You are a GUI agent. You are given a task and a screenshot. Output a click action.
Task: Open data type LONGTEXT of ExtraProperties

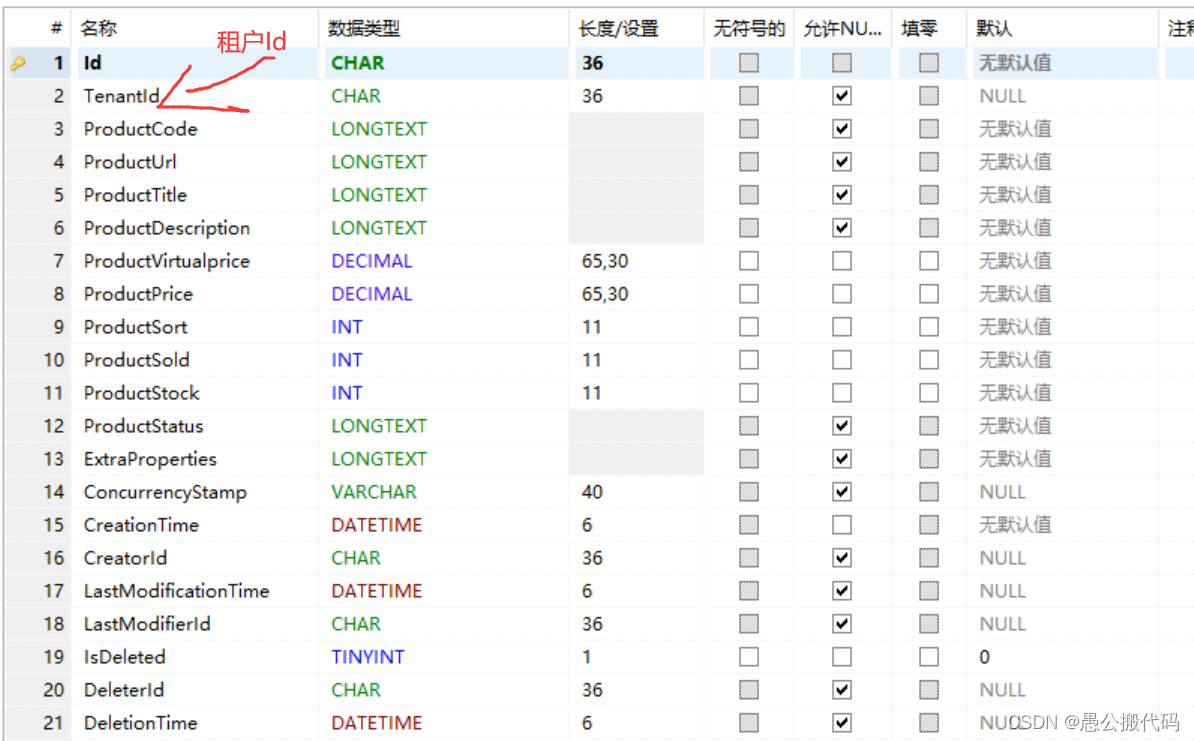[x=378, y=459]
